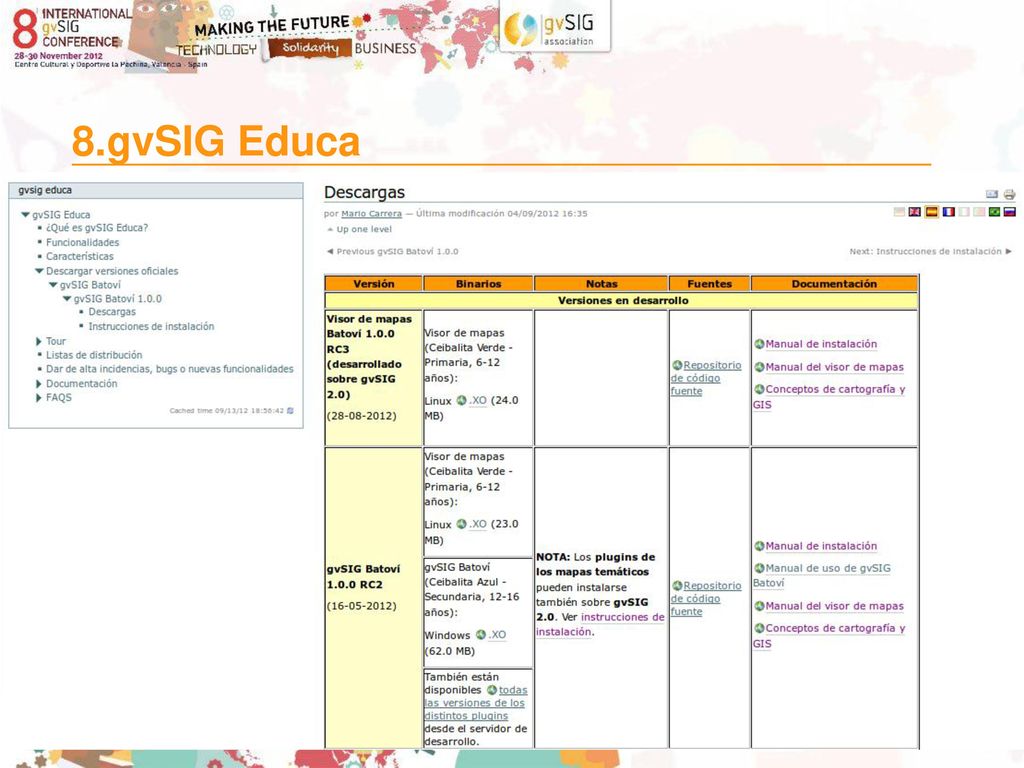Screen dimensions: 1024x768
Task: Download the Linux .XO 24.0 MB file
Action: [x=477, y=400]
